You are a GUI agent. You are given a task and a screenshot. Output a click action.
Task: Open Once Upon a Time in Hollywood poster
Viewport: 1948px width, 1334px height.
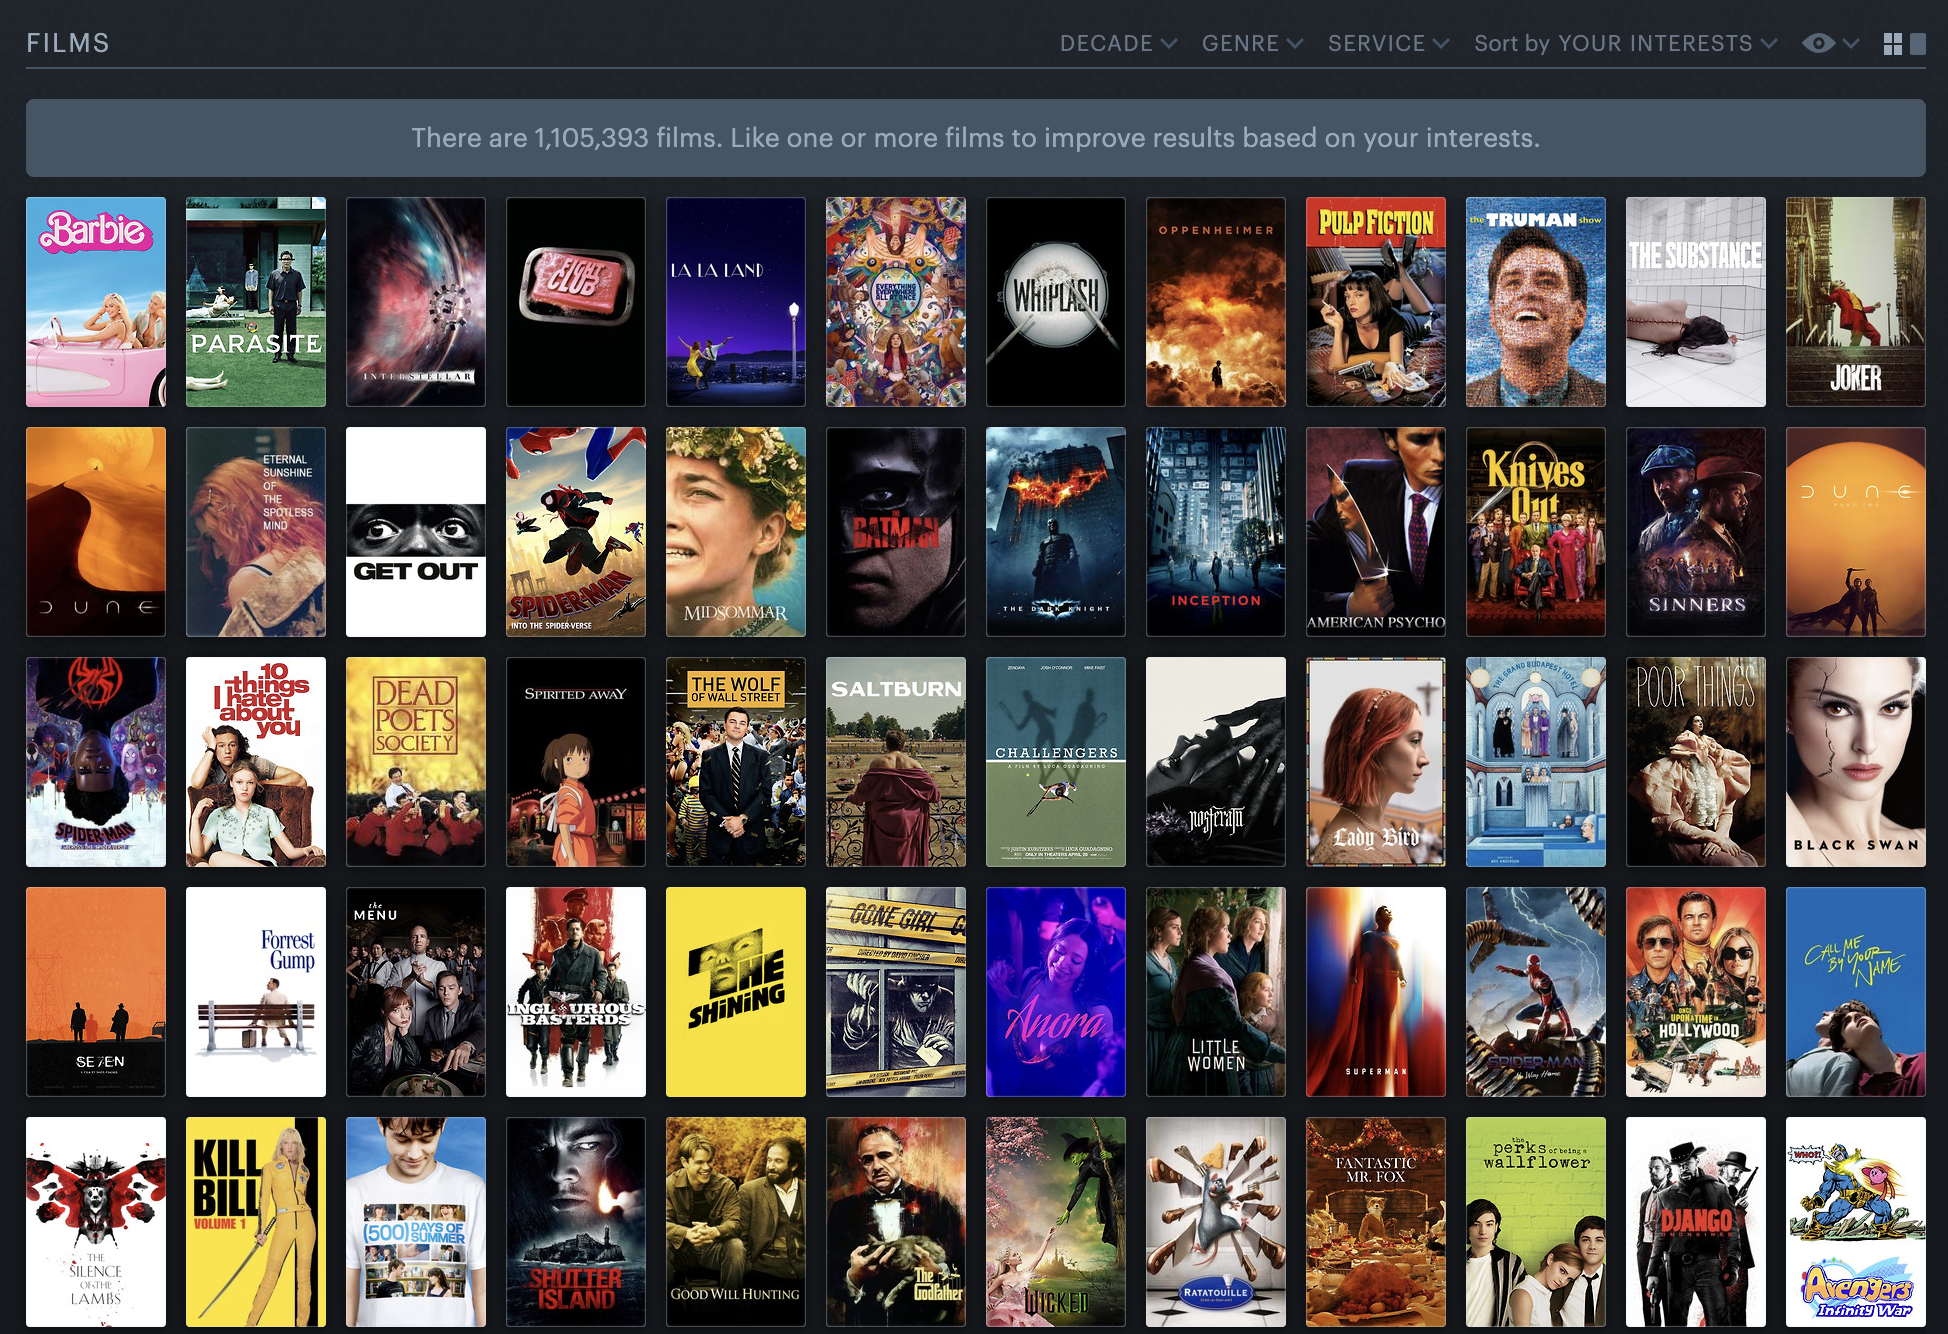[1696, 992]
